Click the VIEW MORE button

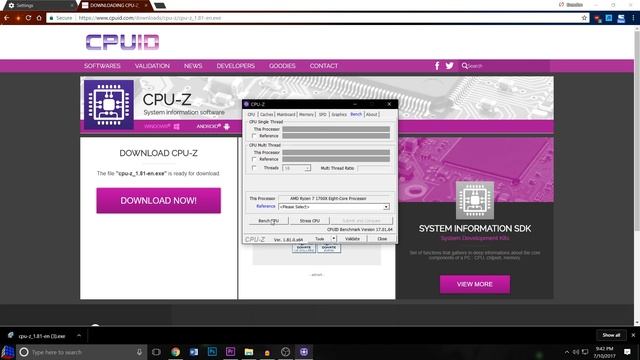pos(475,284)
